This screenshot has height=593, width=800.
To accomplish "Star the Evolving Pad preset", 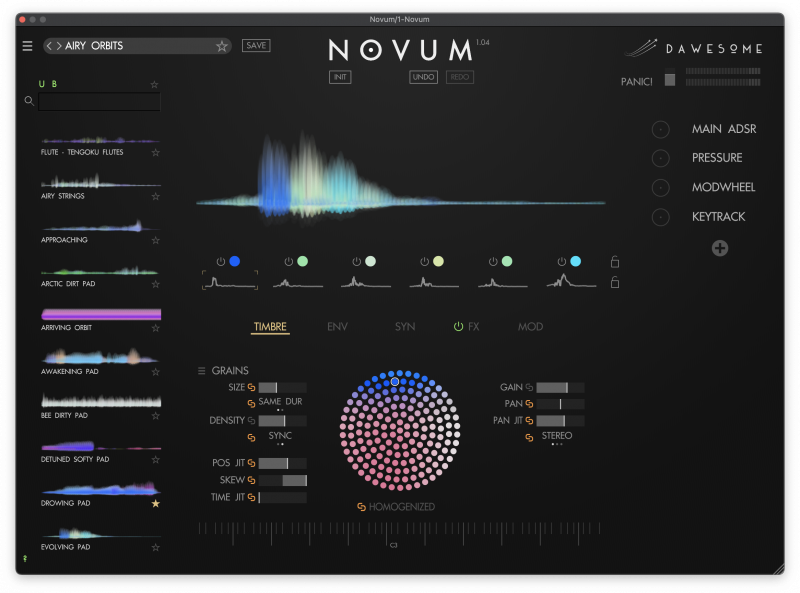I will click(155, 547).
